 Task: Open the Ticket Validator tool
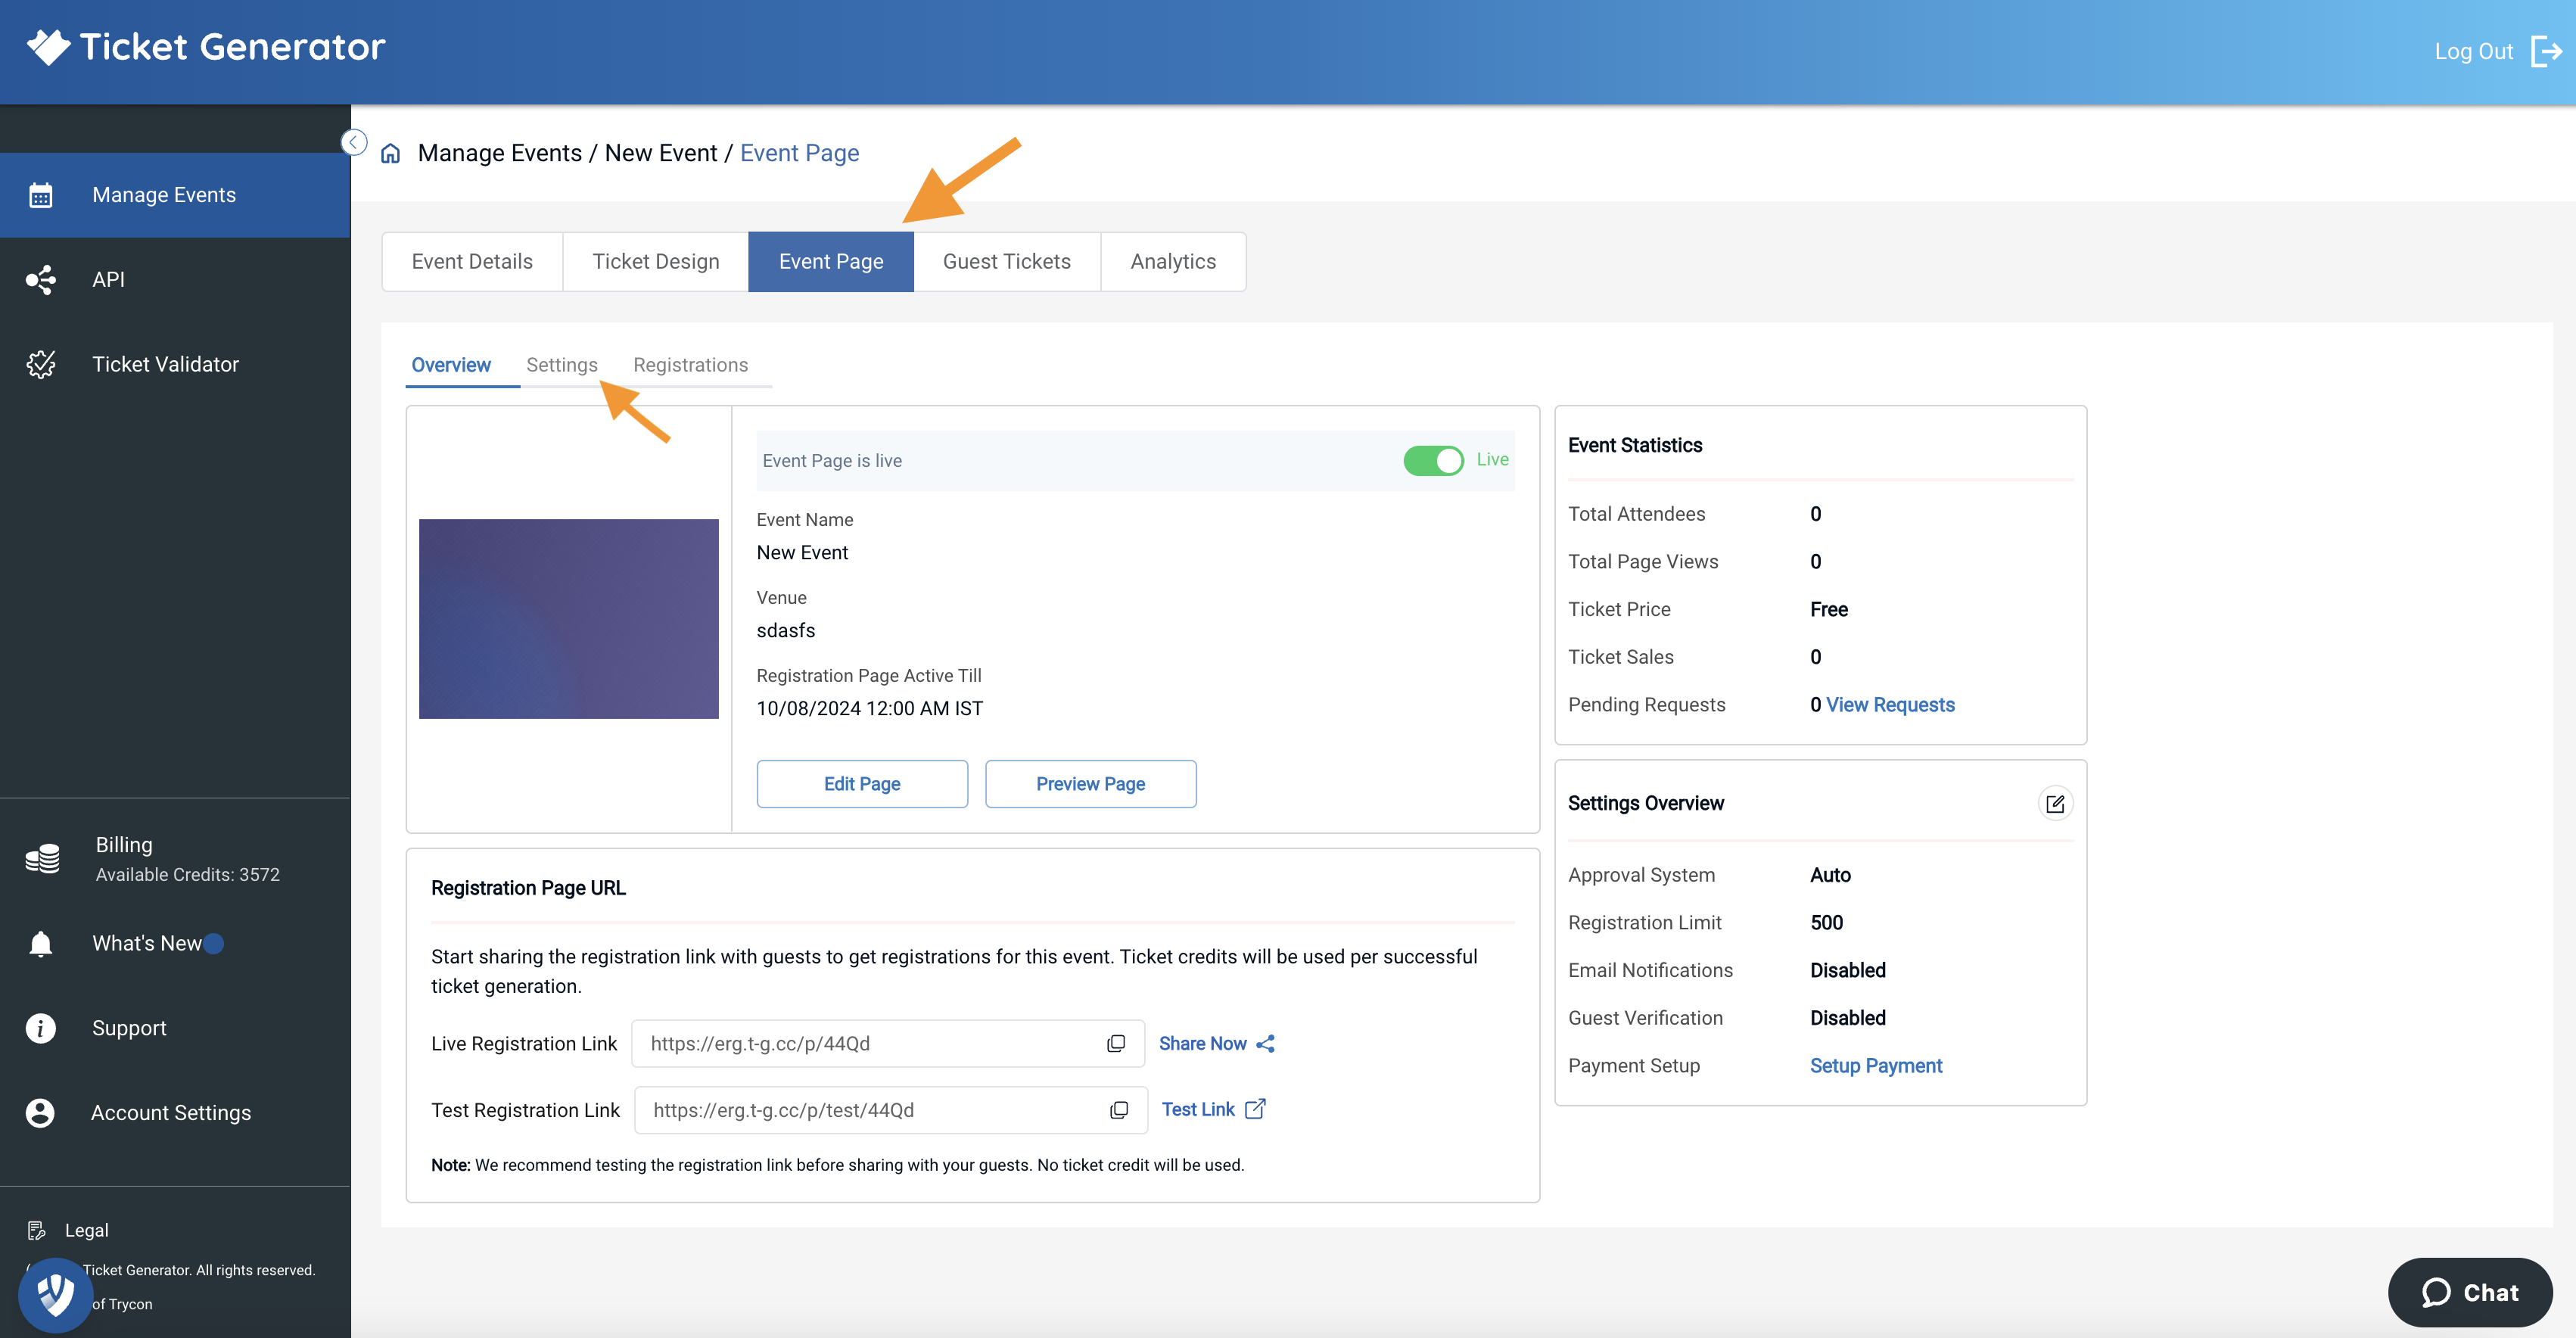click(x=41, y=364)
